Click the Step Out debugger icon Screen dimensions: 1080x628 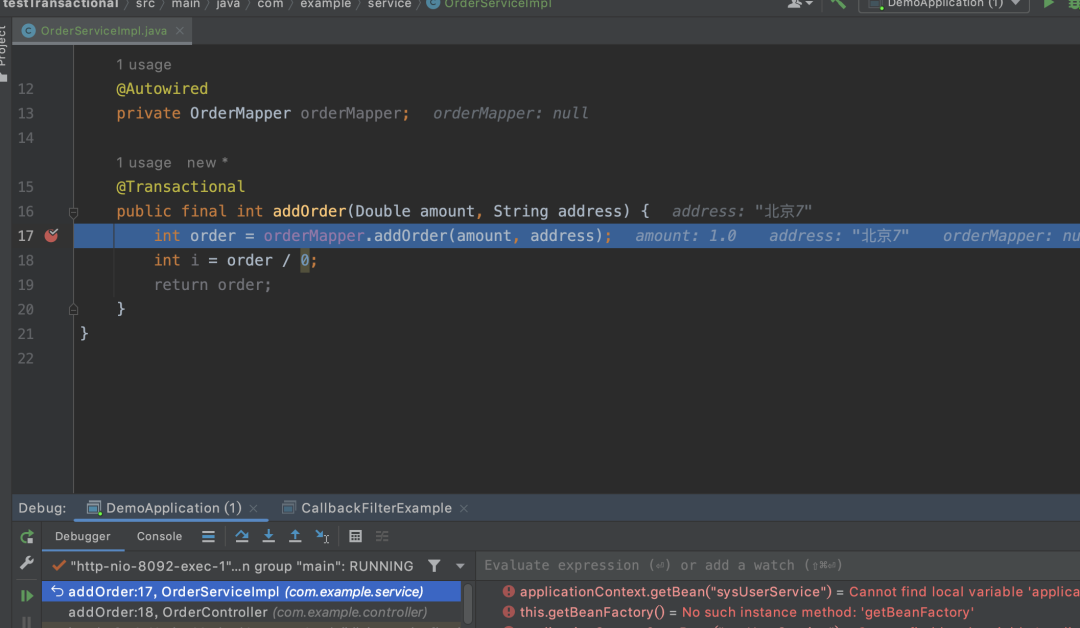tap(295, 536)
